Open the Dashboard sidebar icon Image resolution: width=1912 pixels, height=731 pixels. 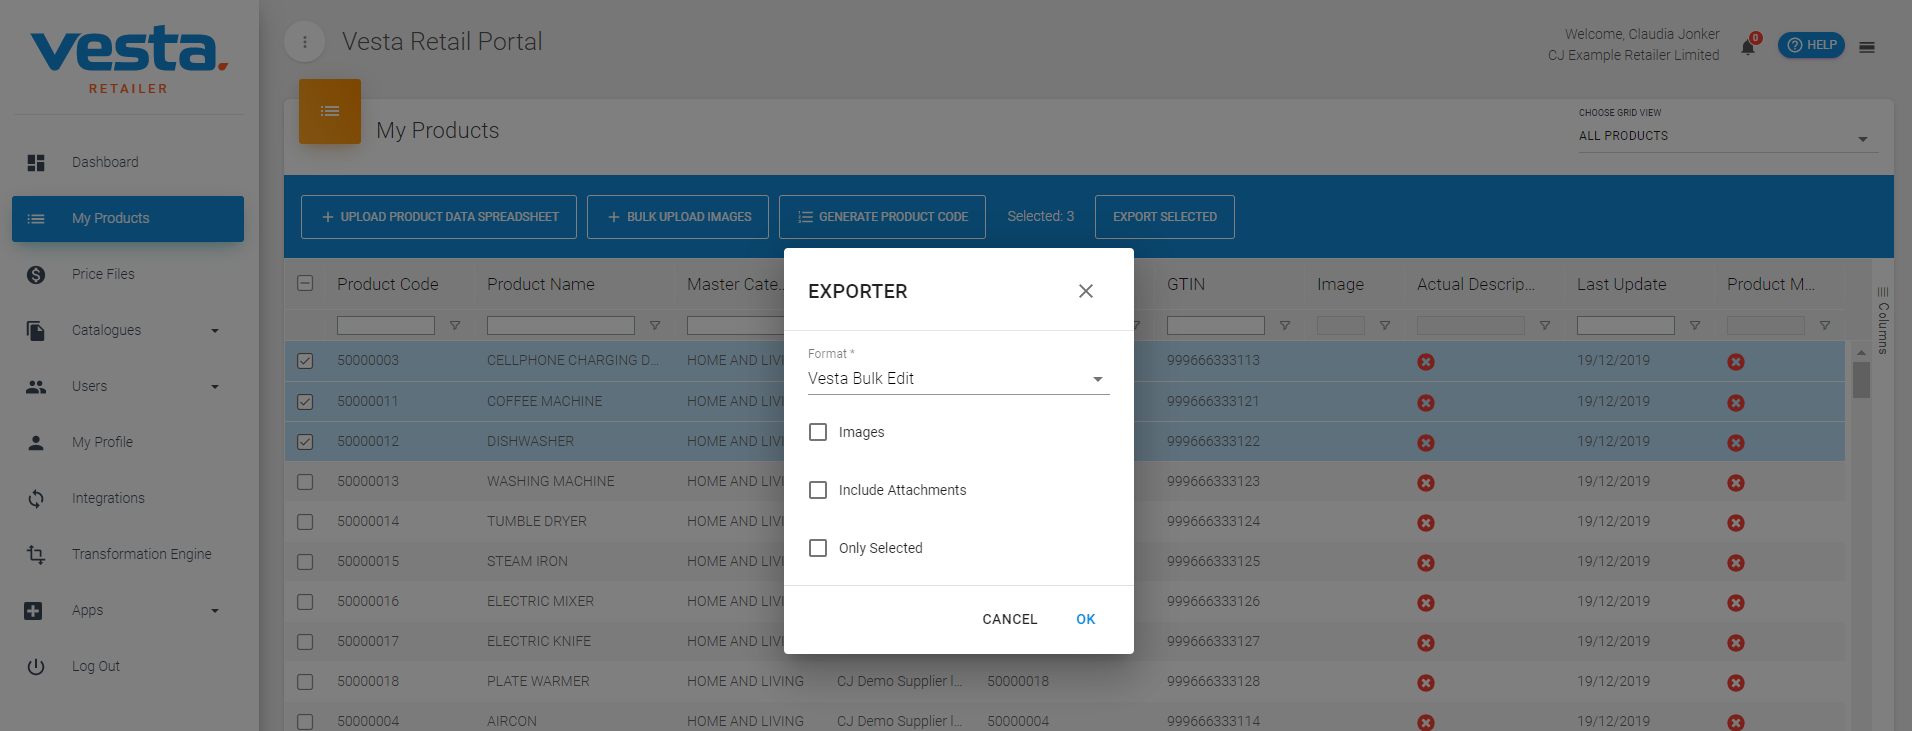click(x=36, y=162)
